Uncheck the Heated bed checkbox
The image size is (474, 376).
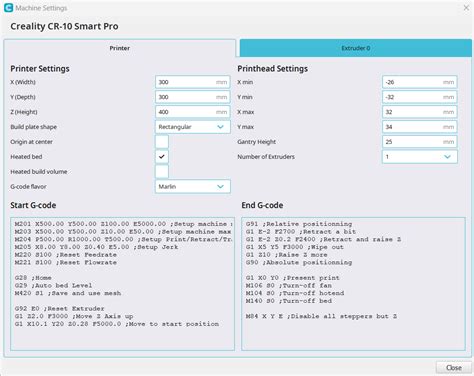coord(162,157)
